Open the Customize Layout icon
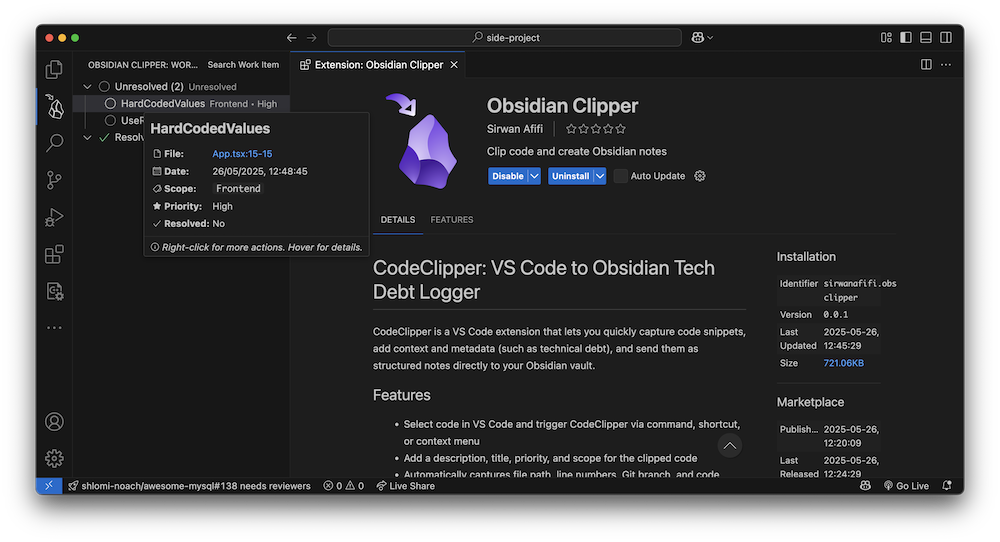 (886, 38)
